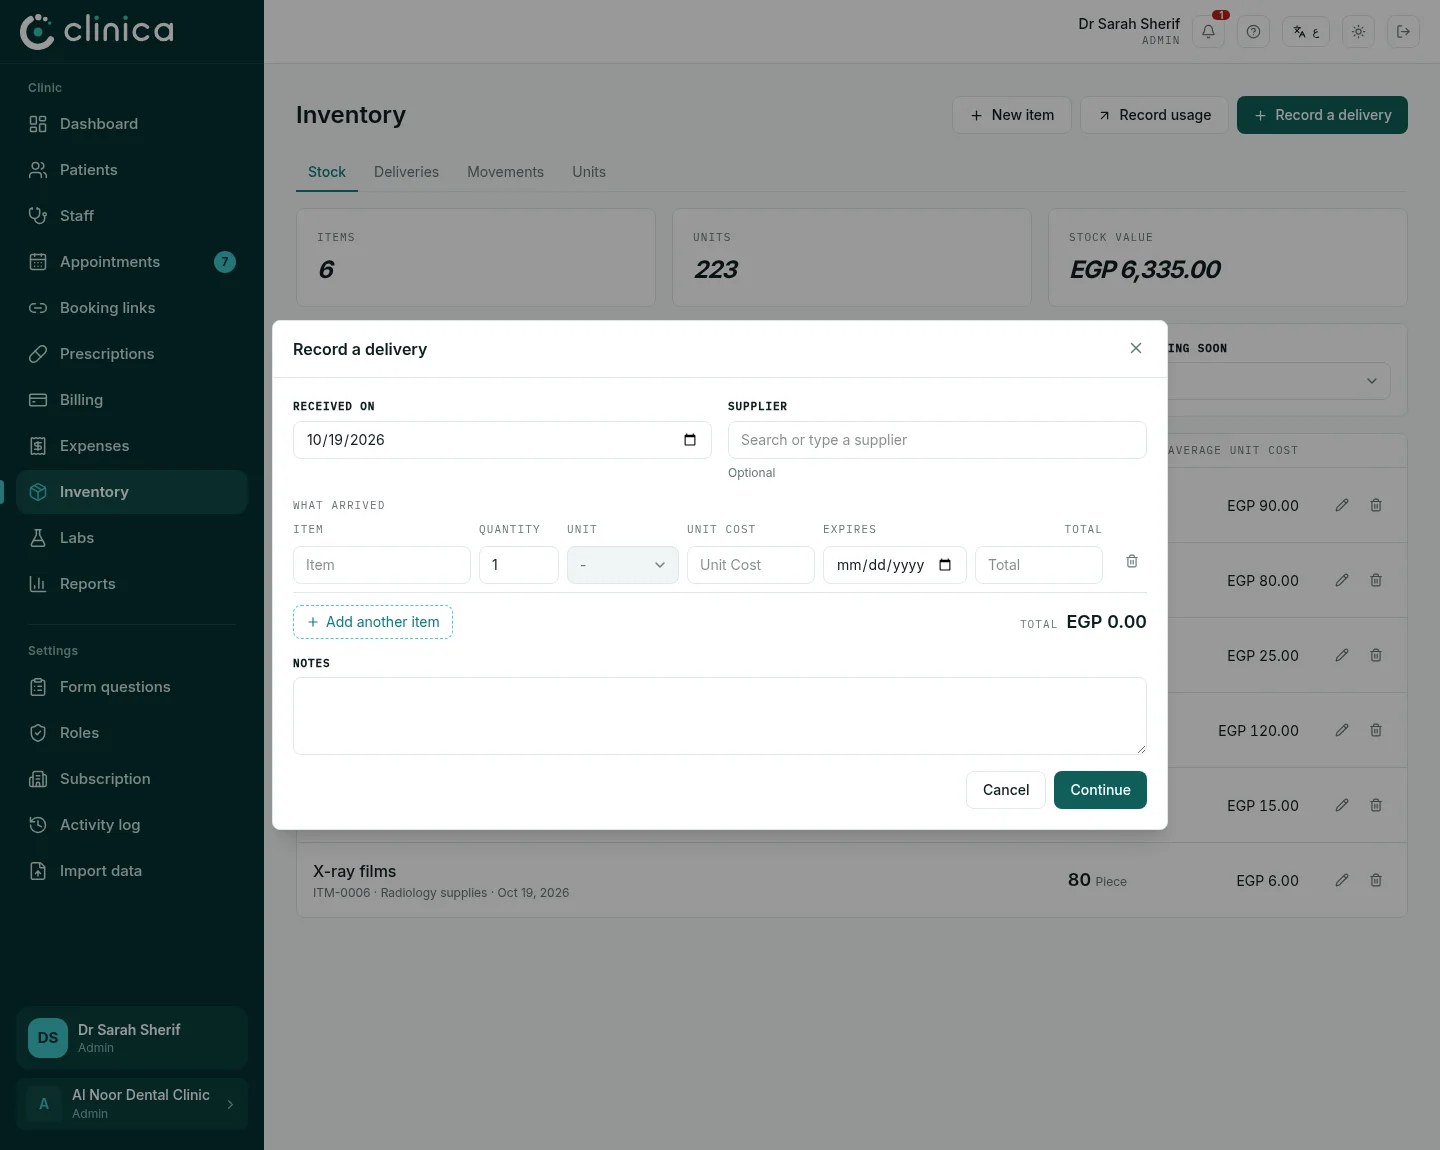Viewport: 1440px width, 1150px height.
Task: Switch language with translate icon
Action: [x=1306, y=32]
